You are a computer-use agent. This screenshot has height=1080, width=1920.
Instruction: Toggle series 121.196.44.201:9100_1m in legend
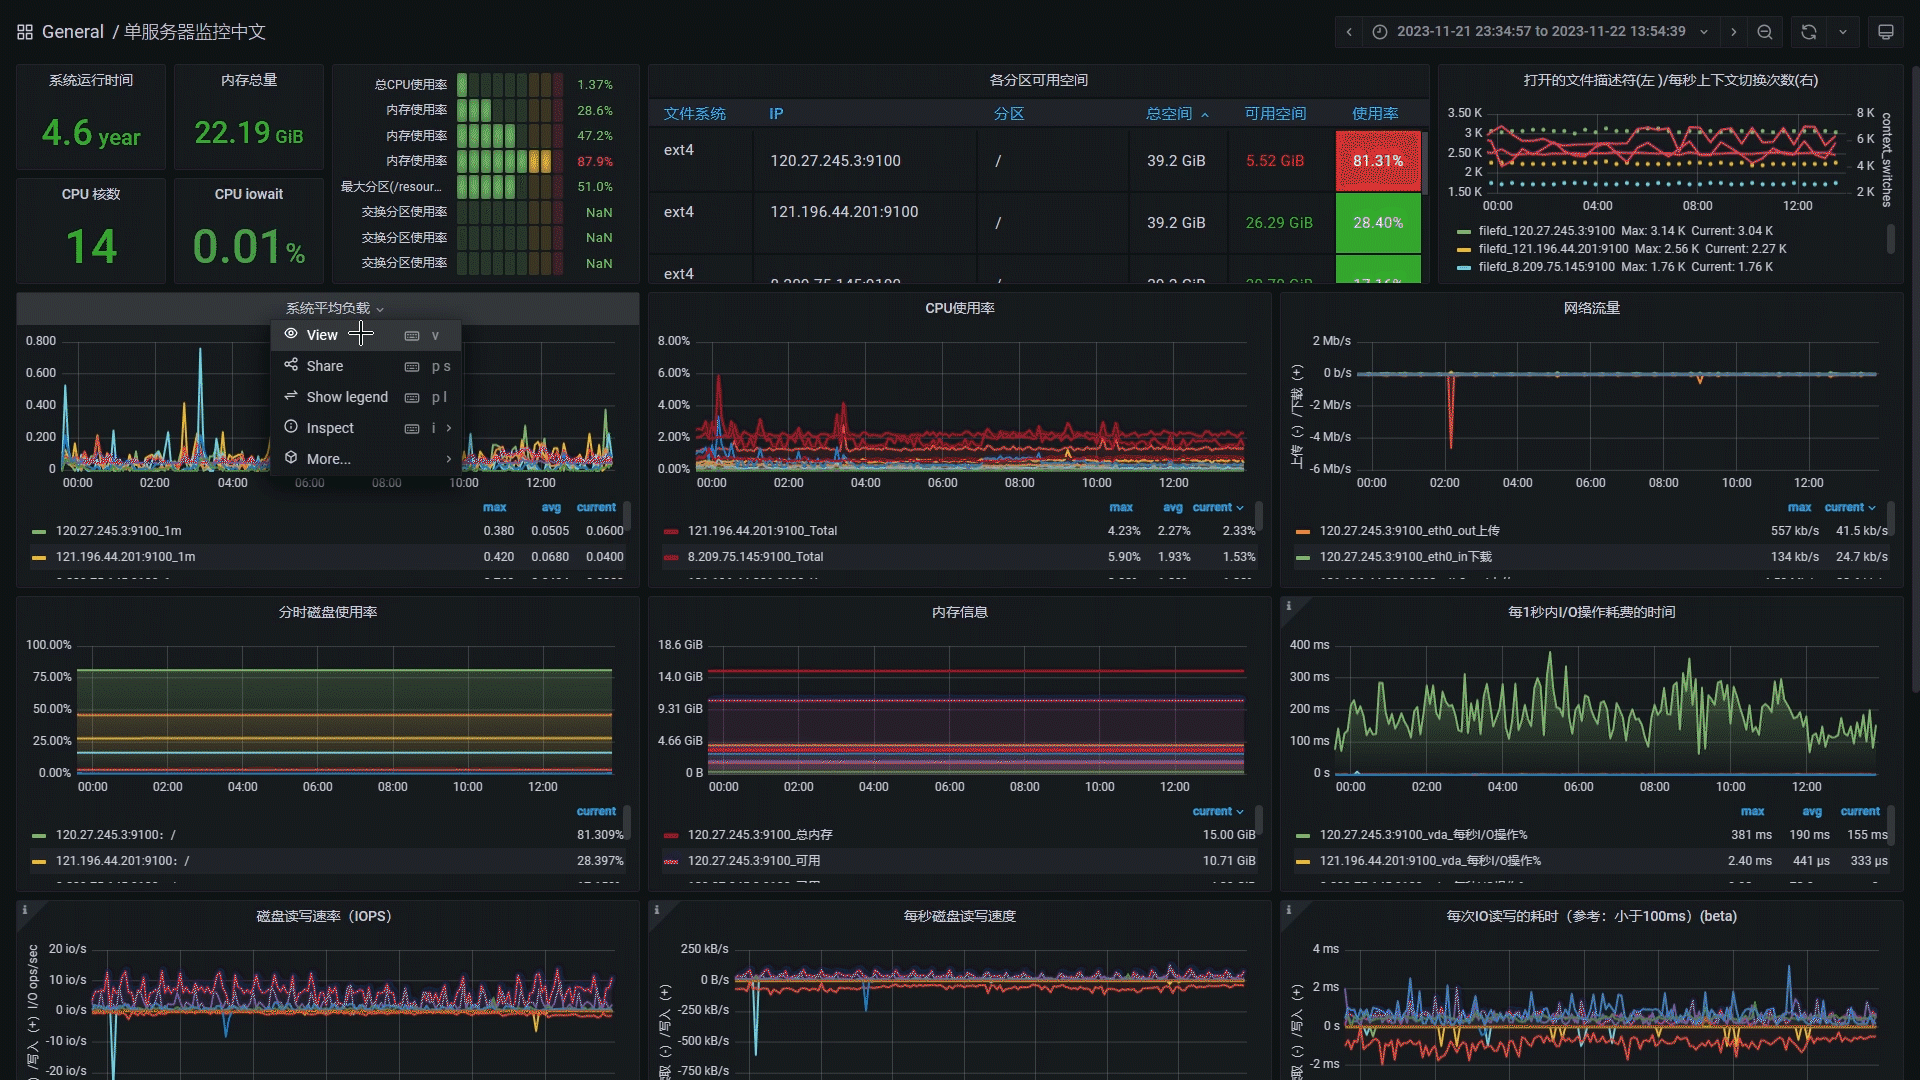pyautogui.click(x=125, y=557)
